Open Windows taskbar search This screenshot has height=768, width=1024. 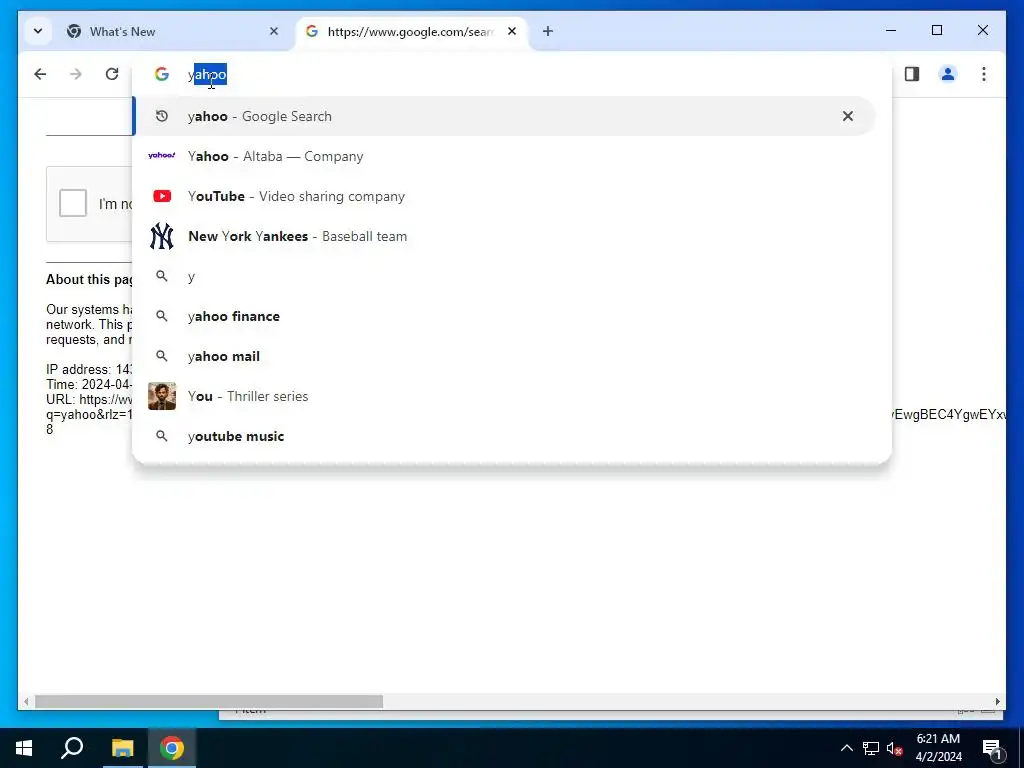coord(72,748)
